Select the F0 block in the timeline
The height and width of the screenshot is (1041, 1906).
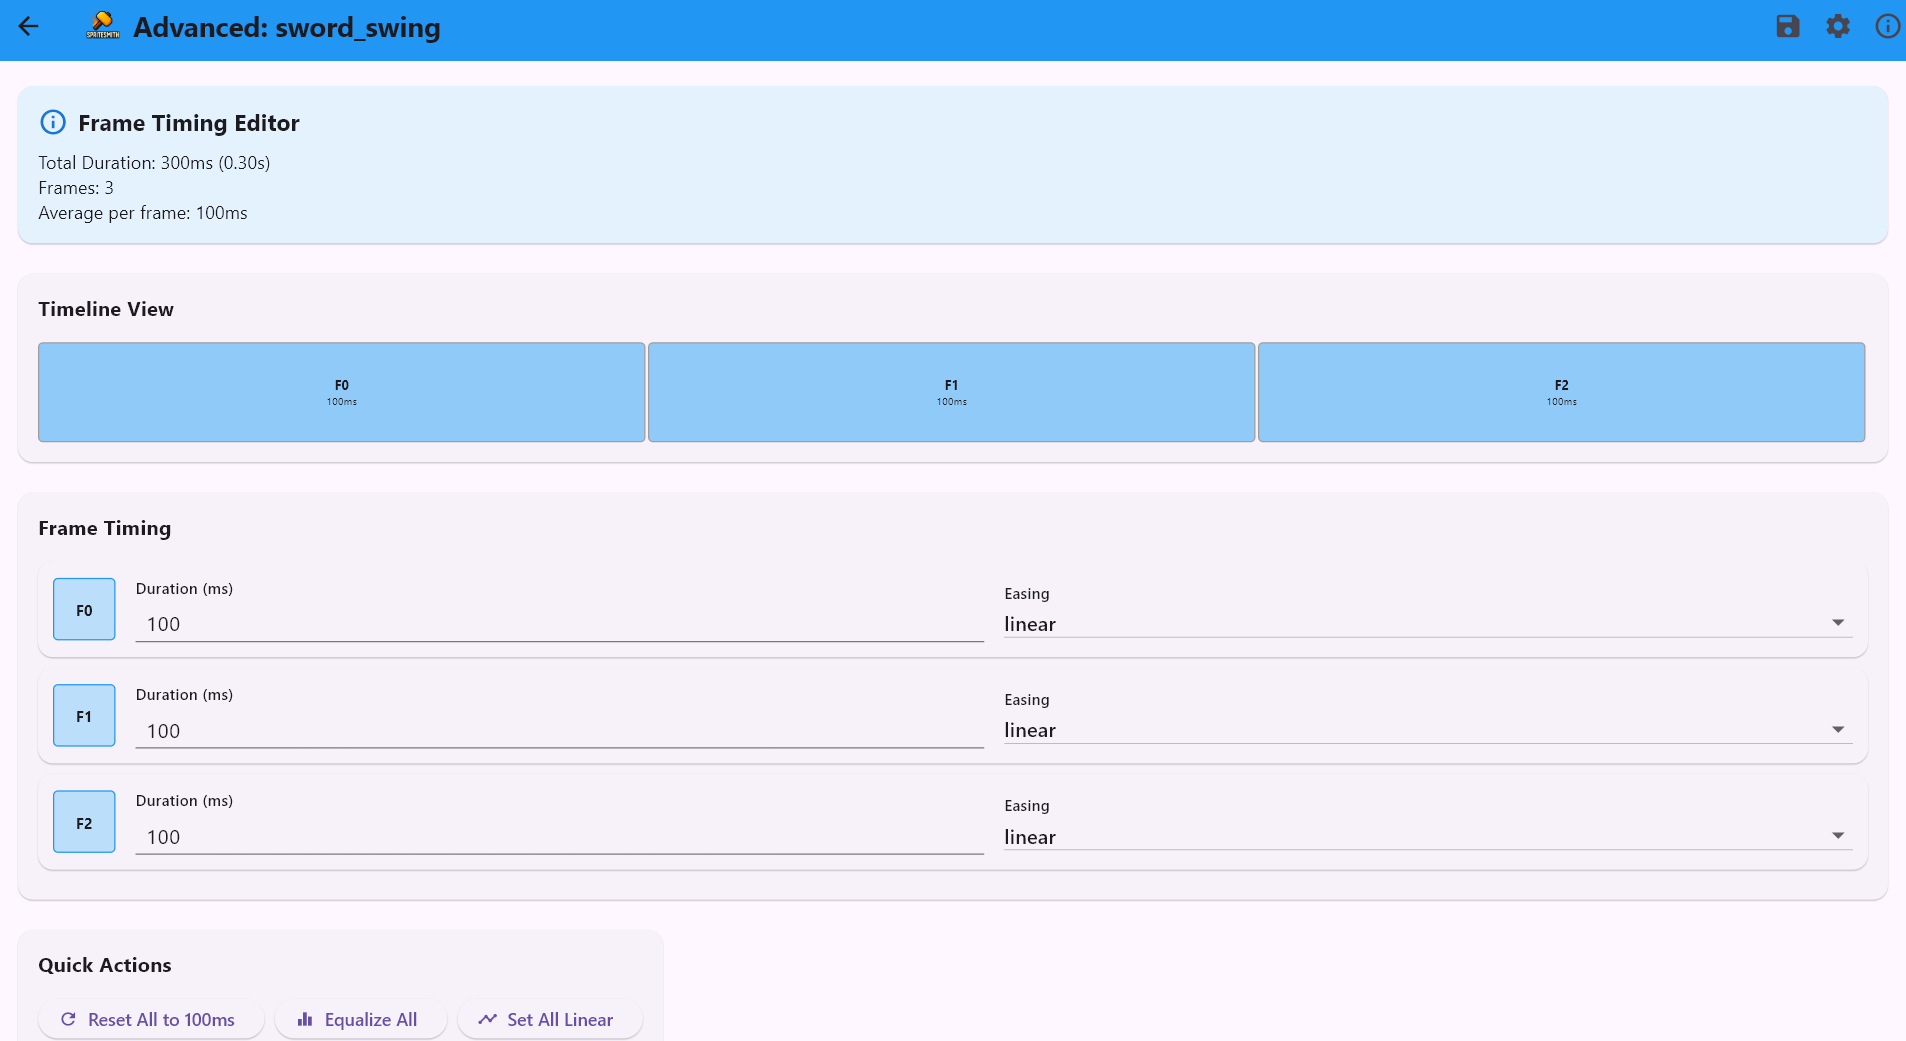(342, 392)
